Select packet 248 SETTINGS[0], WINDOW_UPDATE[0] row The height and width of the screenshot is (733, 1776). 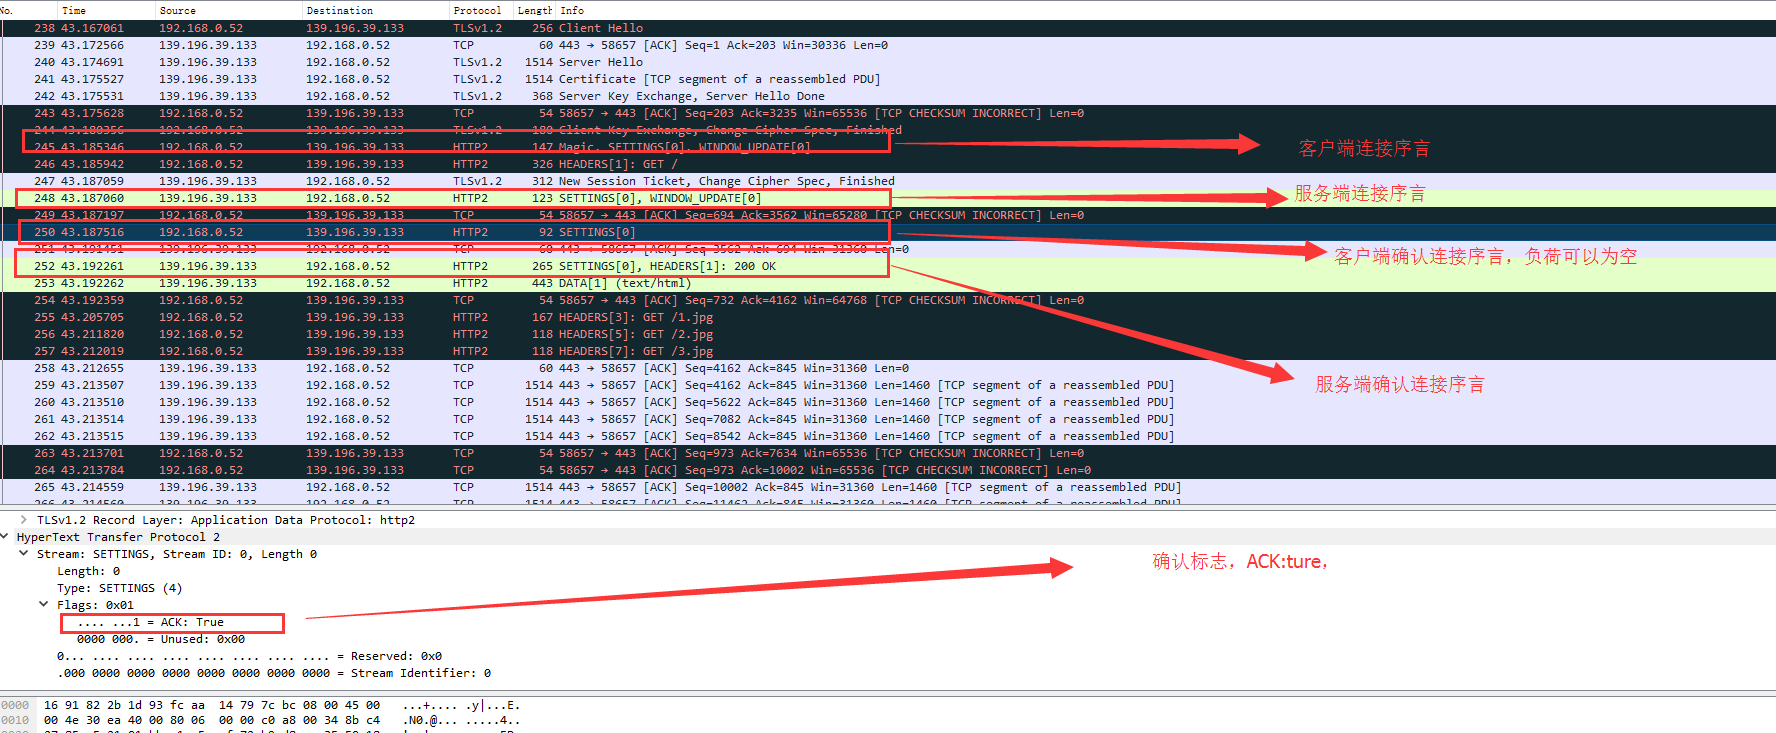point(888,198)
